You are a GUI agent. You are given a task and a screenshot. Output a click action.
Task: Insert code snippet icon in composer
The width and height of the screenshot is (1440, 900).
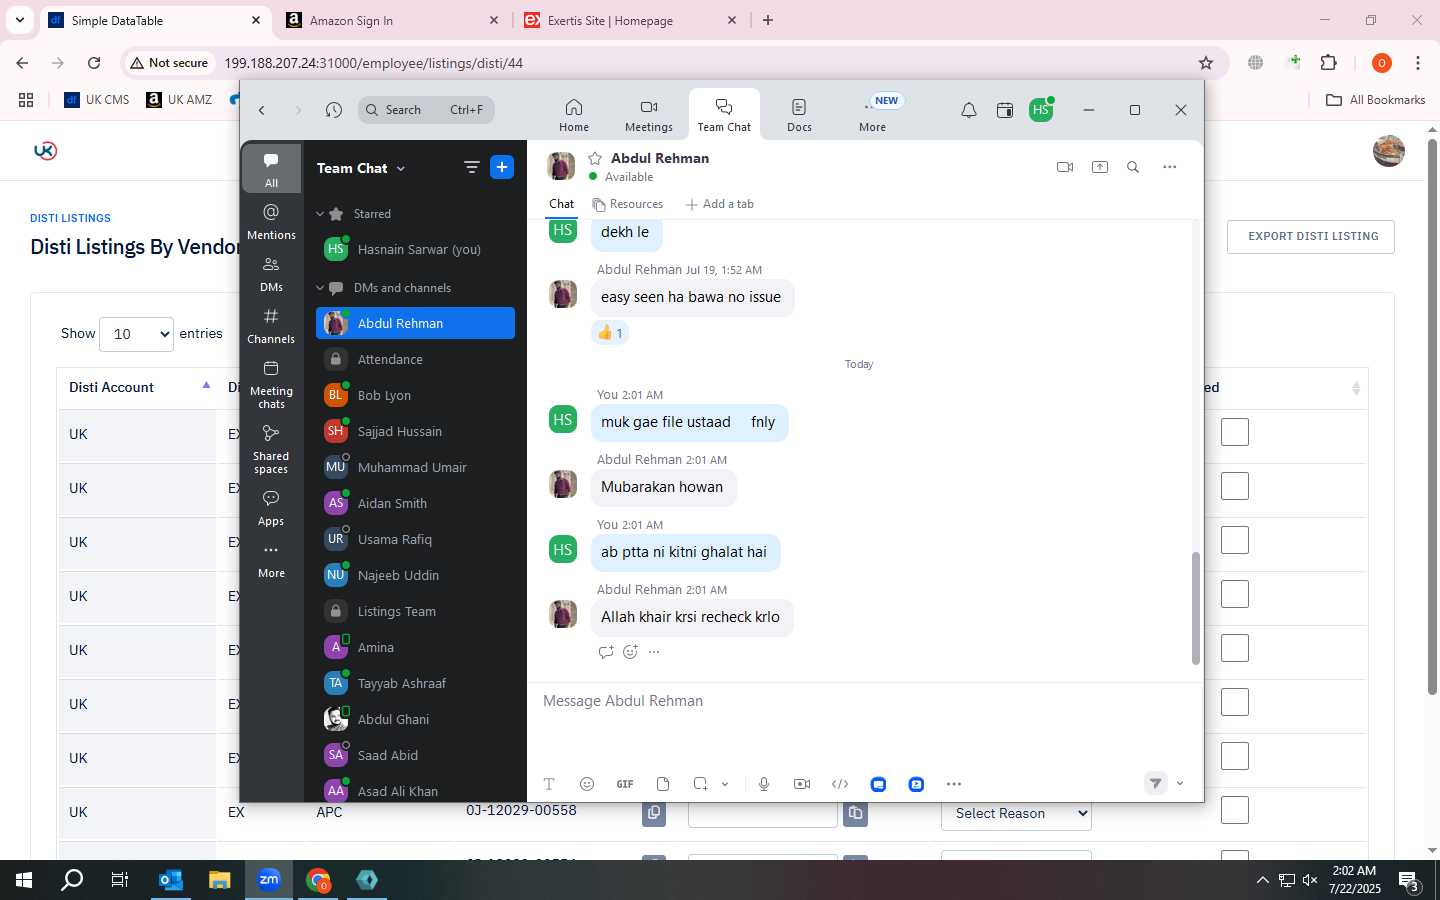pos(840,784)
